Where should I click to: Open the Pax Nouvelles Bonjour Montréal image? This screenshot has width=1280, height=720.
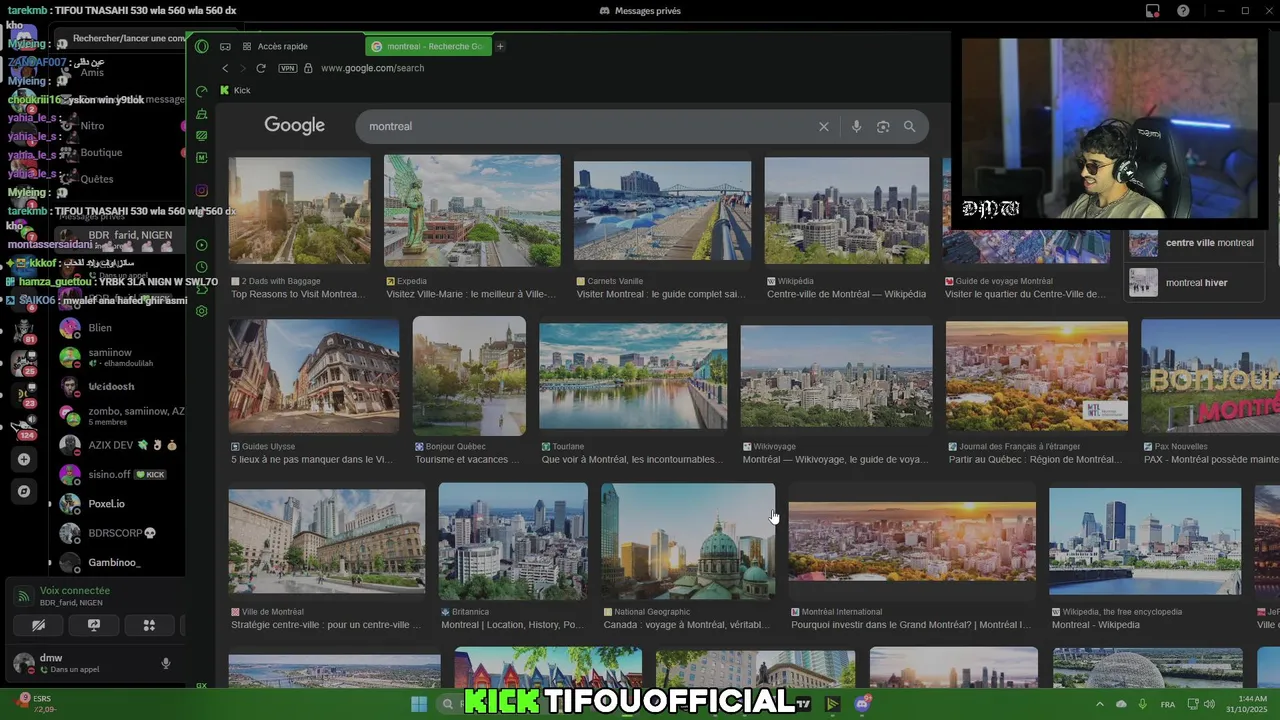point(1210,376)
